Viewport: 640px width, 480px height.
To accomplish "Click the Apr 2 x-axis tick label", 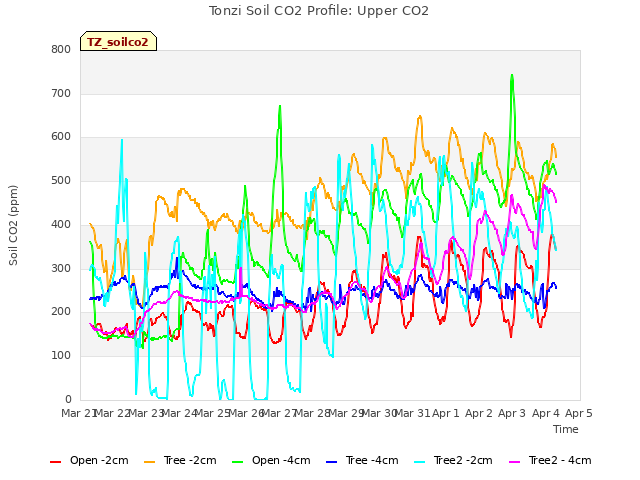I will point(479,413).
